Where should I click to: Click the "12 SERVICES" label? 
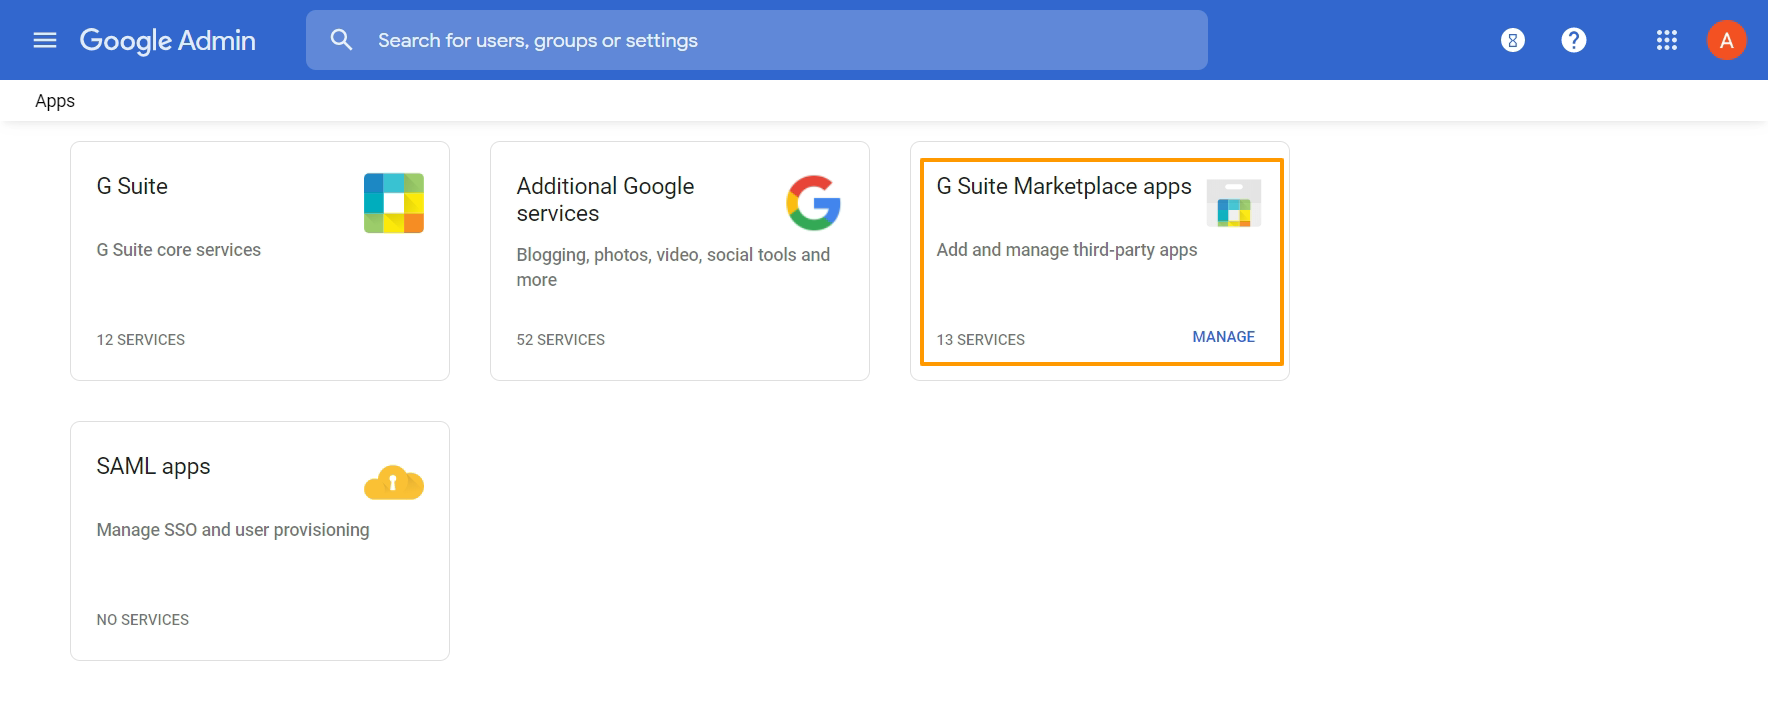(141, 340)
